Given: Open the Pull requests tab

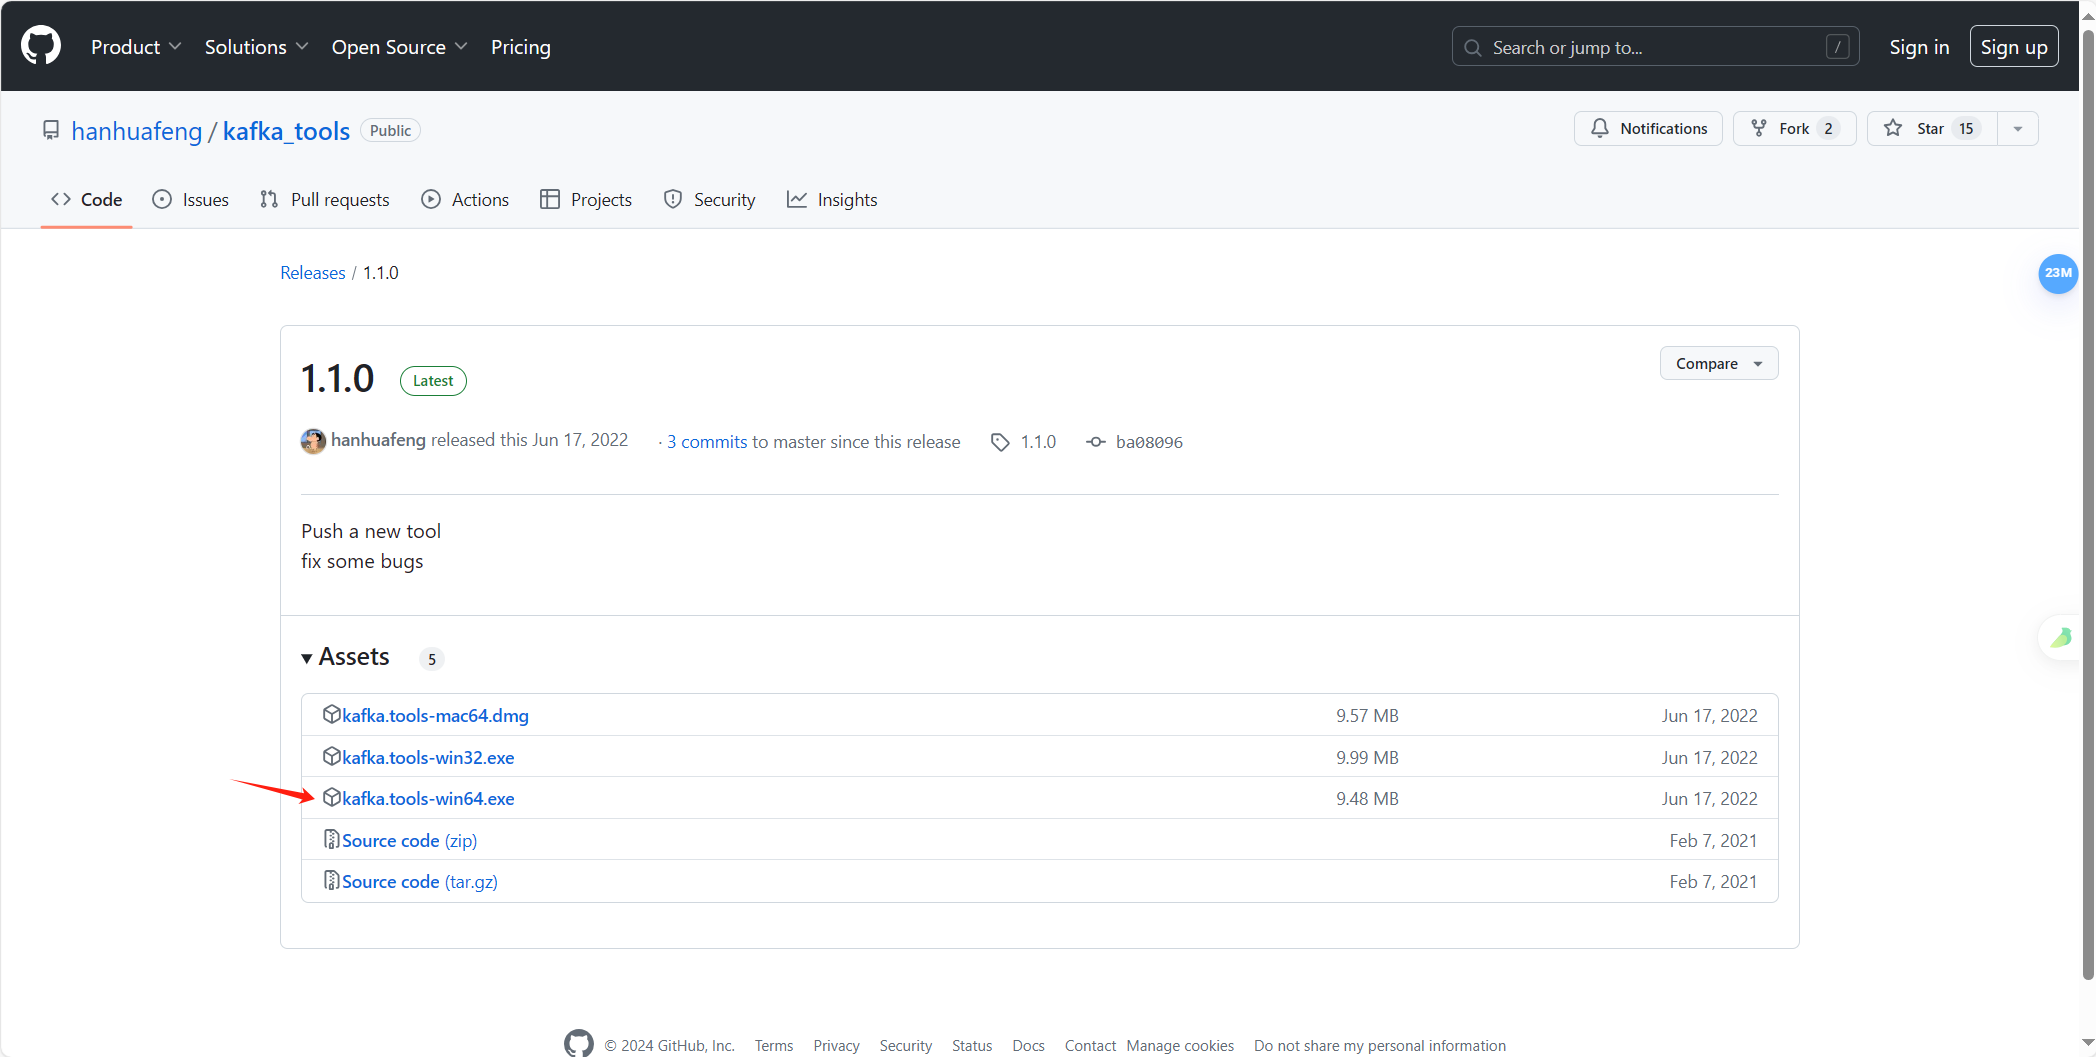Looking at the screenshot, I should [x=324, y=199].
